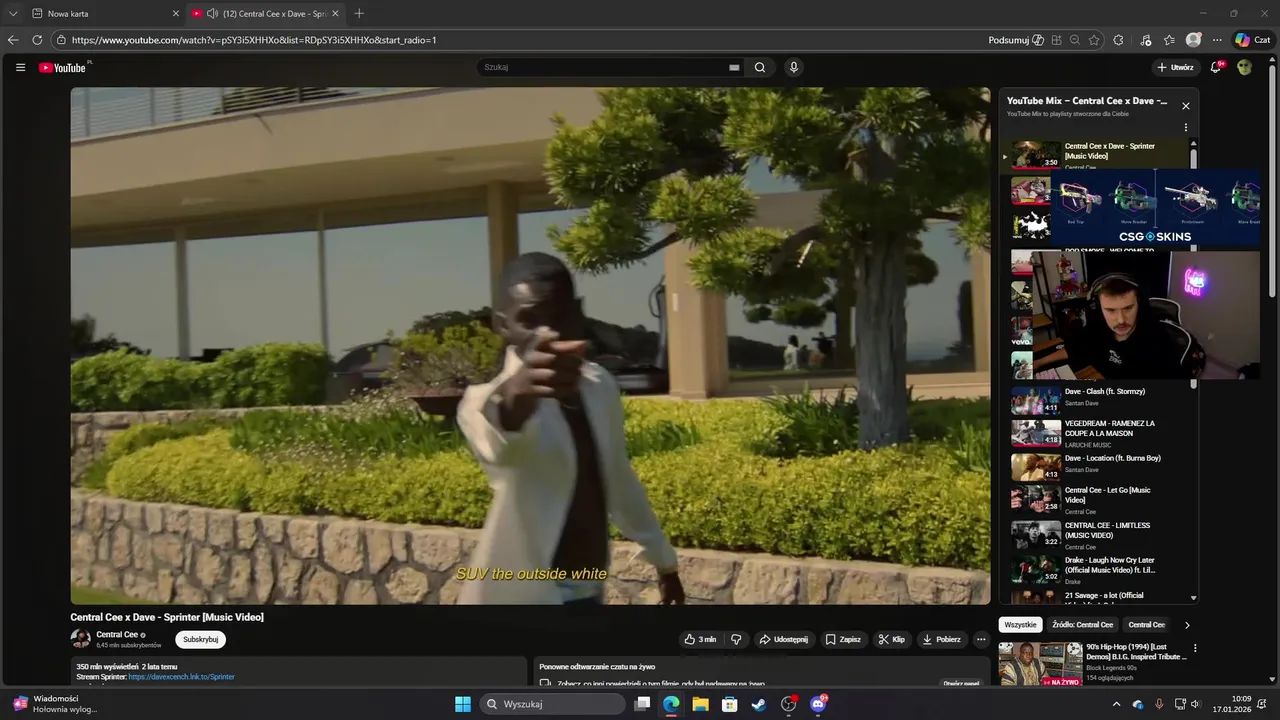1280x720 pixels.
Task: Select the Central Cee x Dave browser tab
Action: [x=264, y=14]
